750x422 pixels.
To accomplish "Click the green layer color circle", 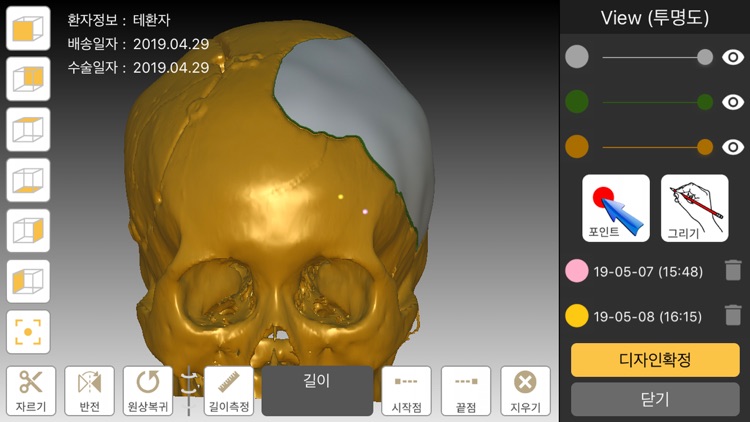I will (577, 102).
